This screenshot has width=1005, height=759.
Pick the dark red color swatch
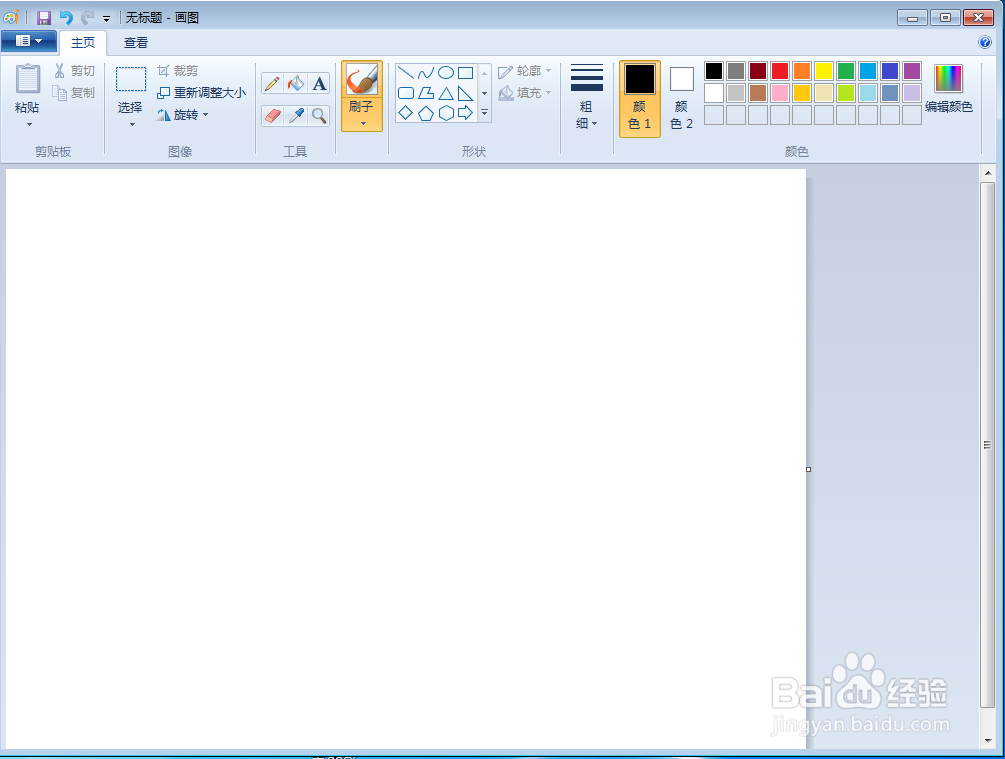click(758, 71)
